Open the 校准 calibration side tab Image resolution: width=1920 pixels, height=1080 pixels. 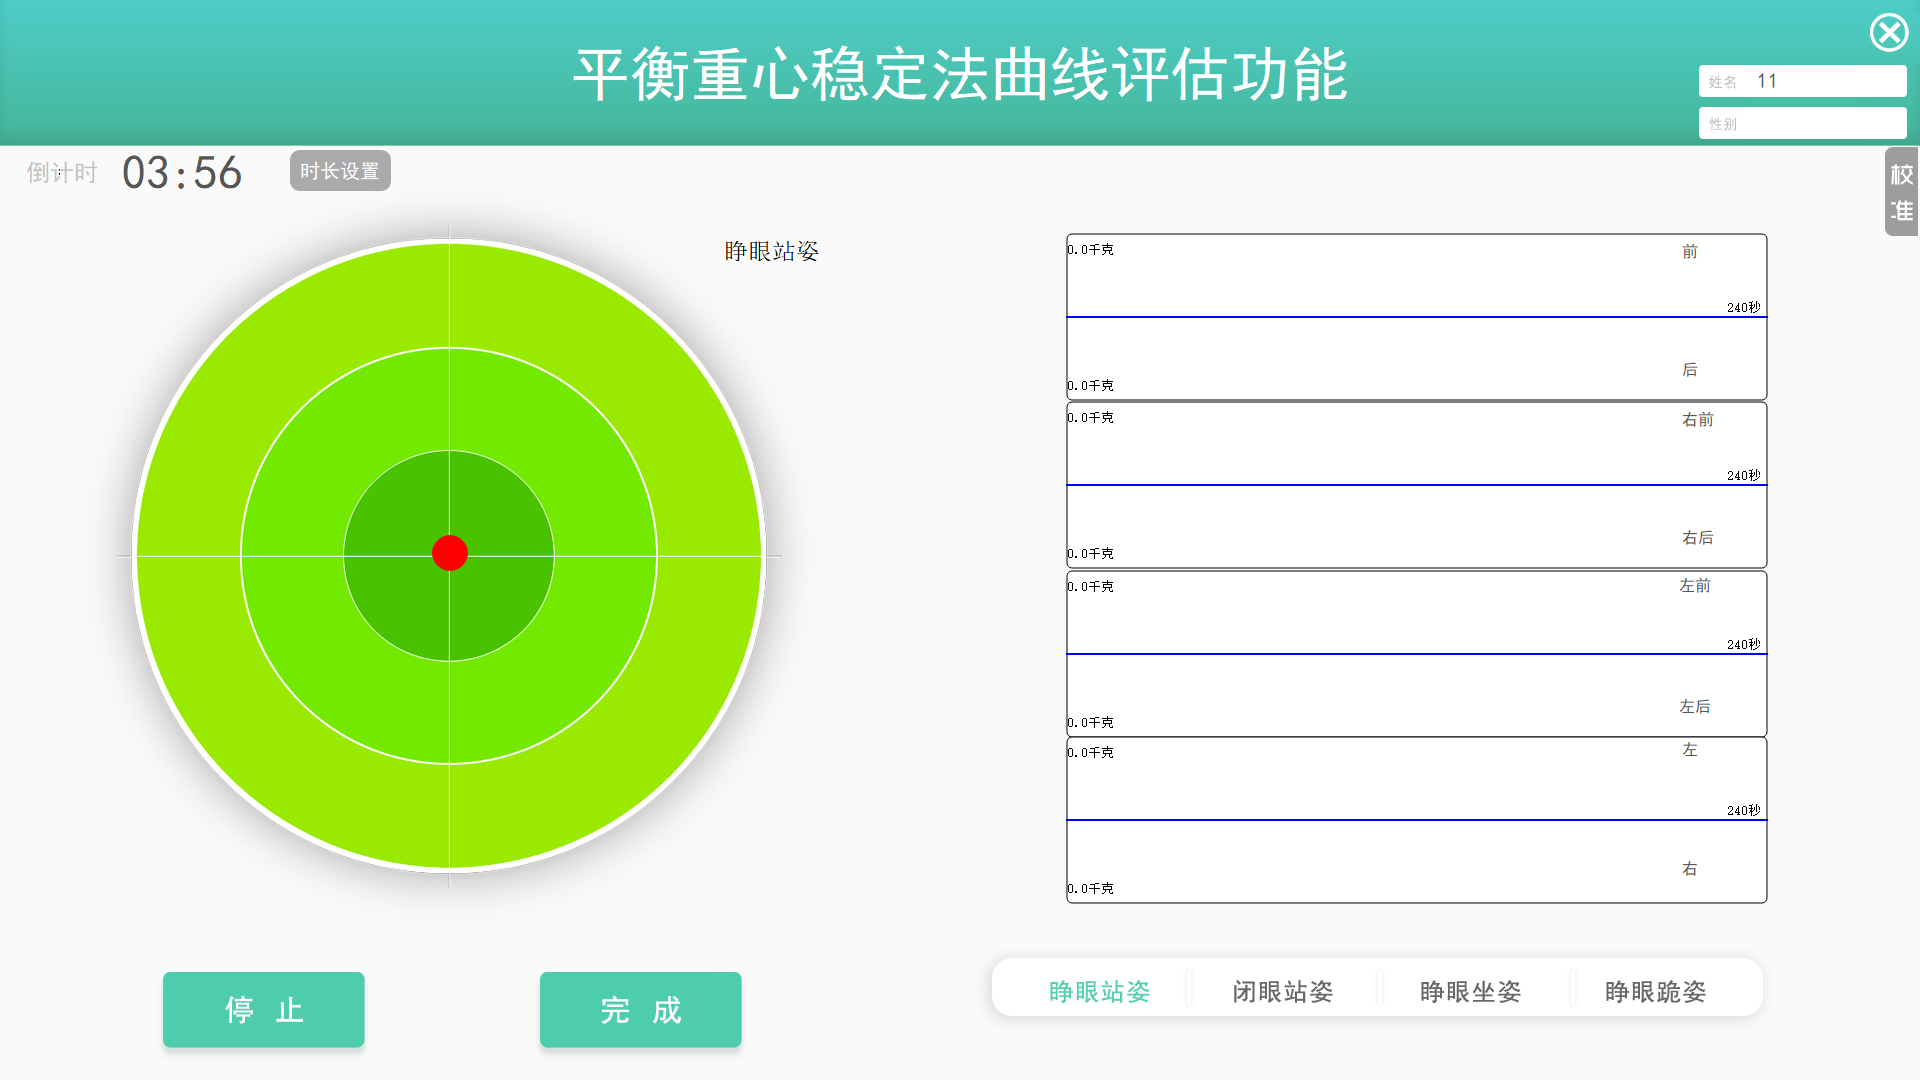(x=1901, y=192)
